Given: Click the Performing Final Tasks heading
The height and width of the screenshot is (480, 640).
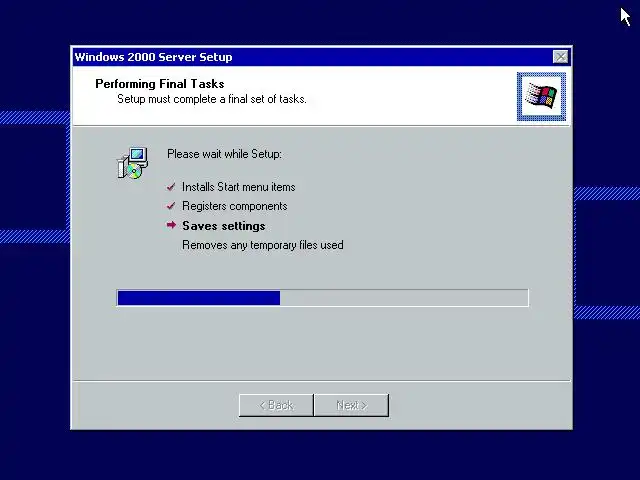Looking at the screenshot, I should [x=160, y=84].
